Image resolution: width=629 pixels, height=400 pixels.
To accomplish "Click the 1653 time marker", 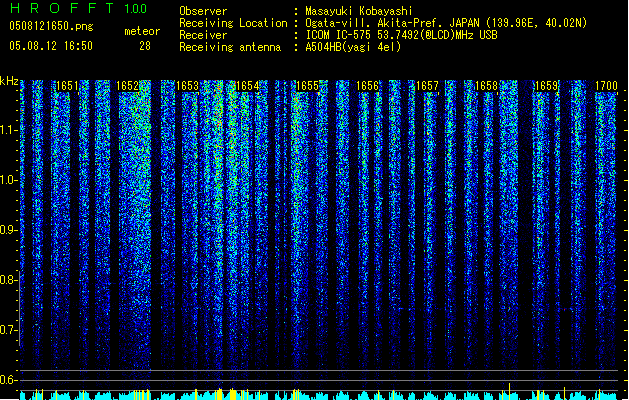I will 187,86.
